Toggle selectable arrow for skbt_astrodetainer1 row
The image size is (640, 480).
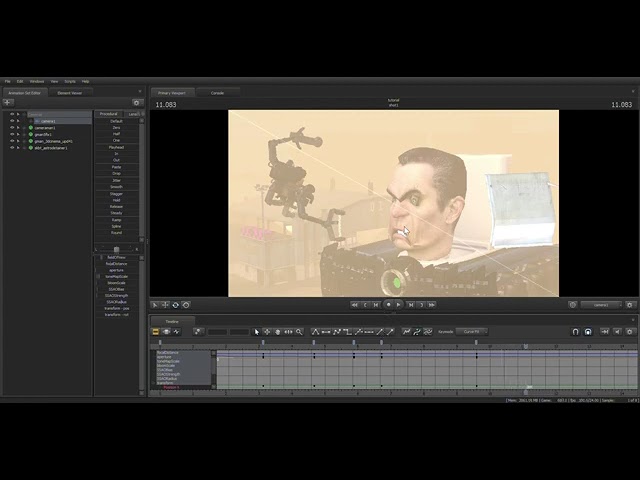18,148
